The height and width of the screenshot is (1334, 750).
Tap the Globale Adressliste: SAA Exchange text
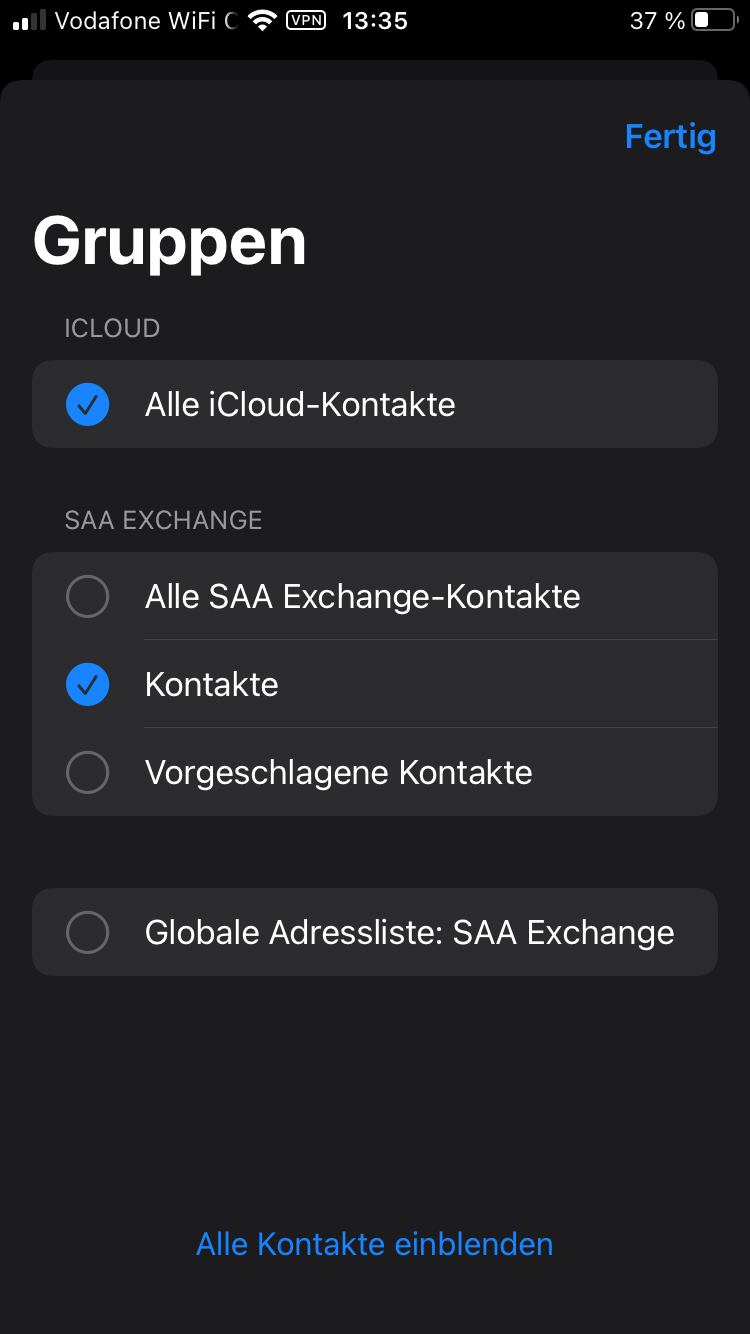point(409,932)
